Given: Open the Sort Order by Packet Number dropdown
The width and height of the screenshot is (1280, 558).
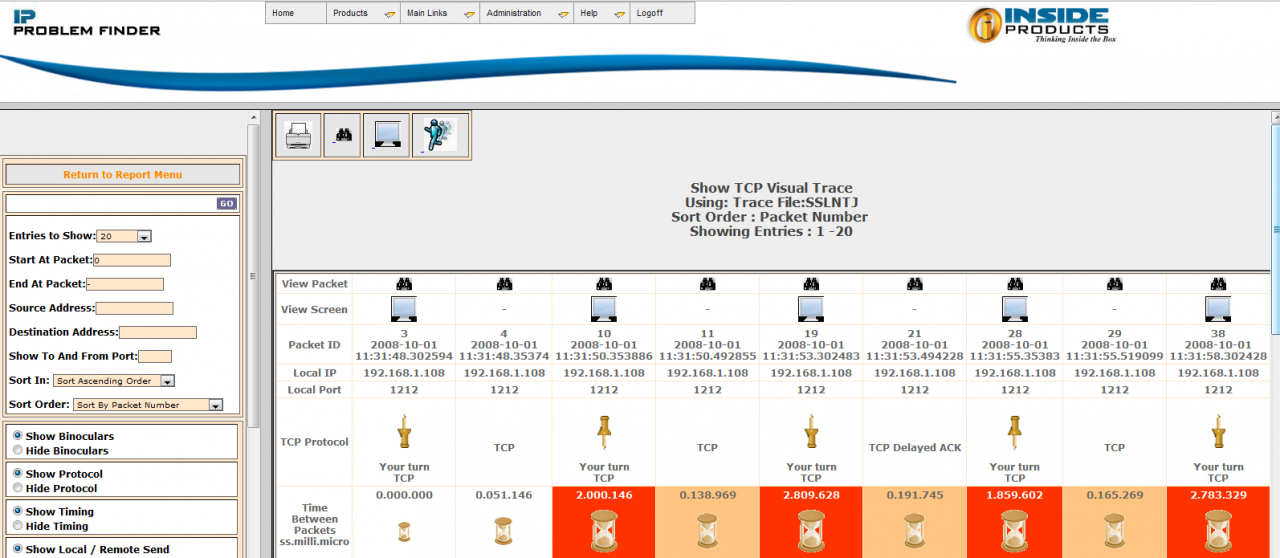Looking at the screenshot, I should point(148,405).
